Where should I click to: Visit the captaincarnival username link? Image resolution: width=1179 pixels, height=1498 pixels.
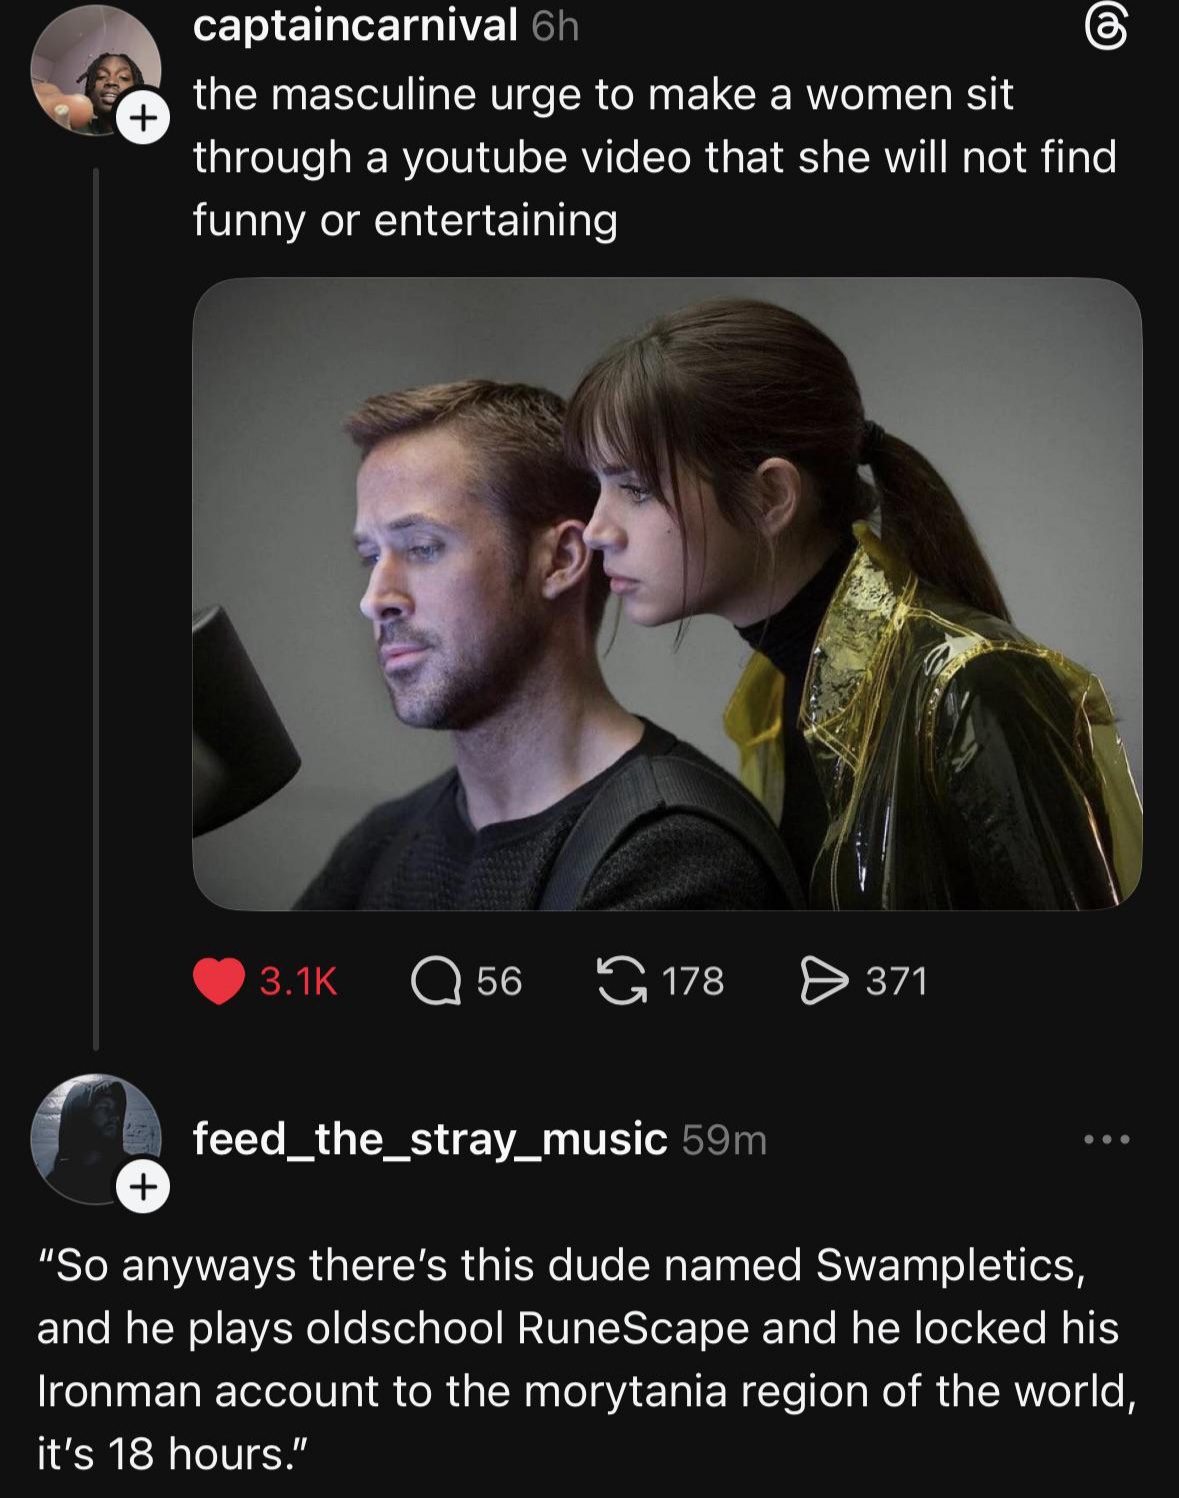[x=355, y=26]
